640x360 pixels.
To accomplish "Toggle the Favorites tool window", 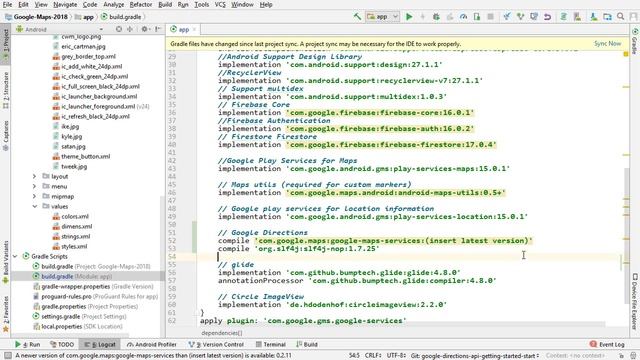I will 5,314.
